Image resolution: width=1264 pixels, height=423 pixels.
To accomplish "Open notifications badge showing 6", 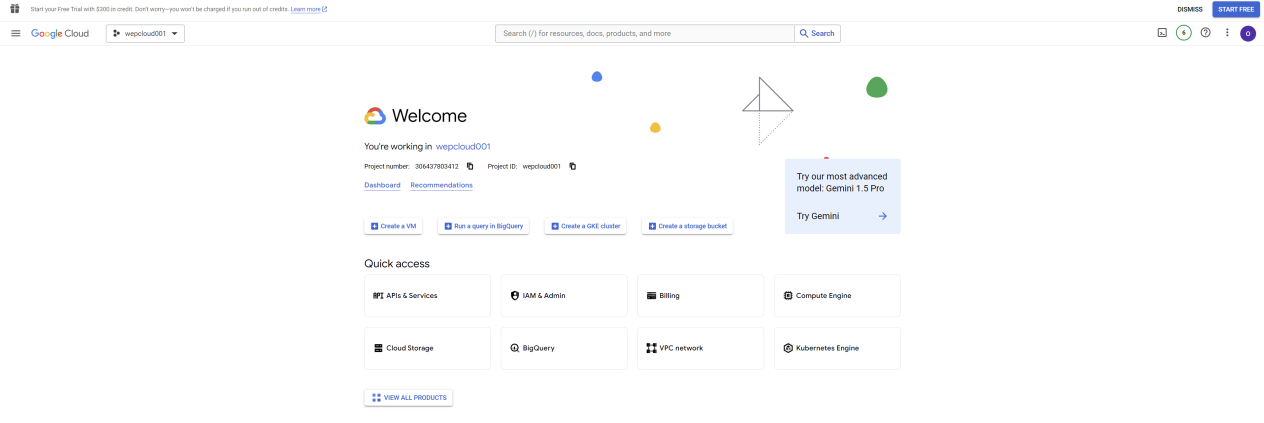I will pyautogui.click(x=1183, y=33).
